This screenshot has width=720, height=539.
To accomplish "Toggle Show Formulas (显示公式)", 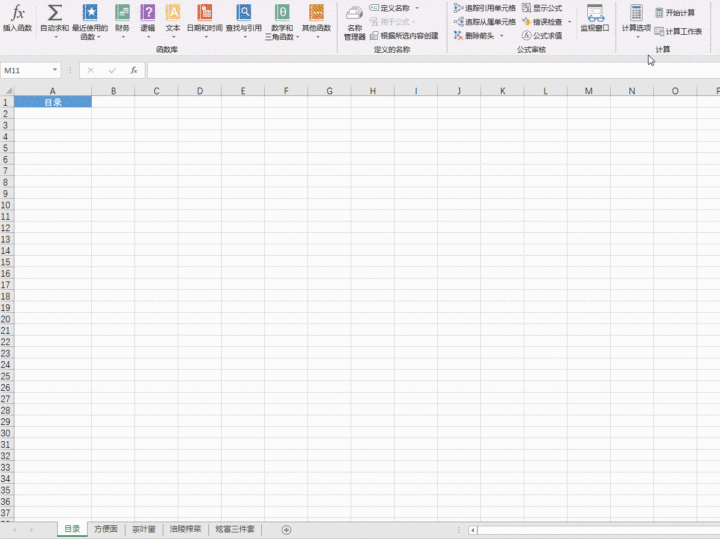I will (x=542, y=8).
